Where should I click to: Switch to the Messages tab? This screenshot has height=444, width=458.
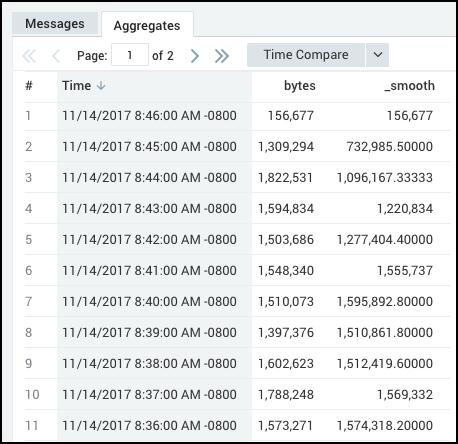pos(55,24)
